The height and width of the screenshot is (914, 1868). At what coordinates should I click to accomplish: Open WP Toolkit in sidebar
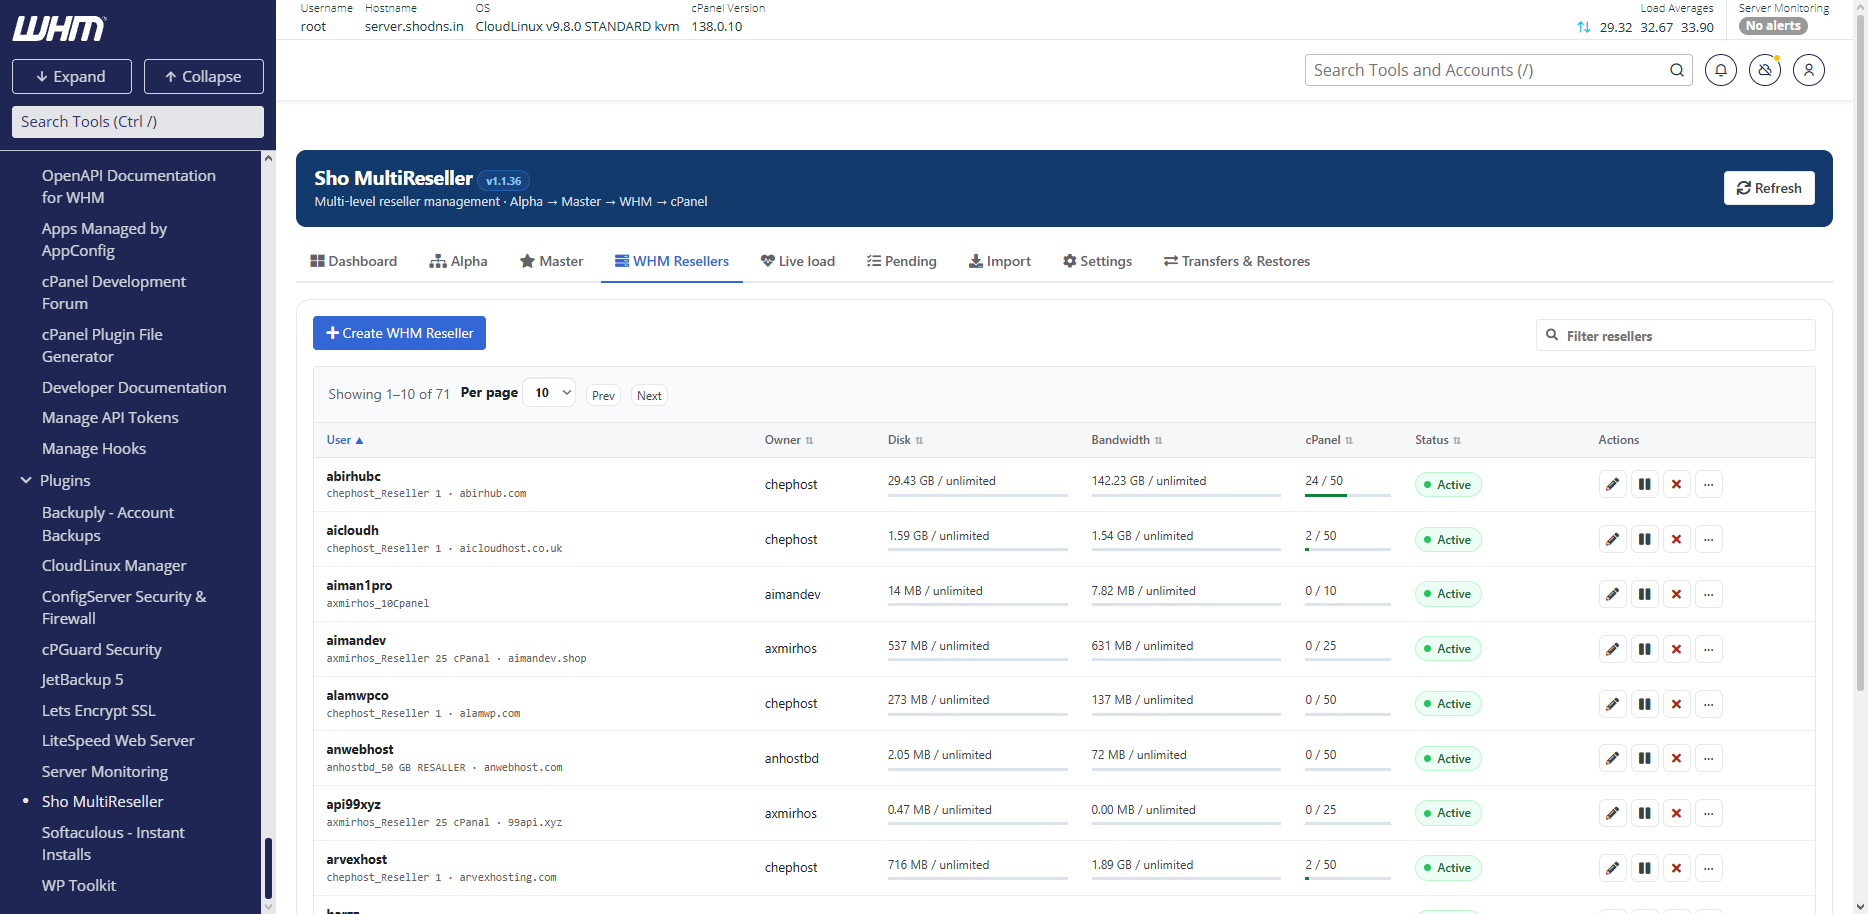tap(79, 886)
